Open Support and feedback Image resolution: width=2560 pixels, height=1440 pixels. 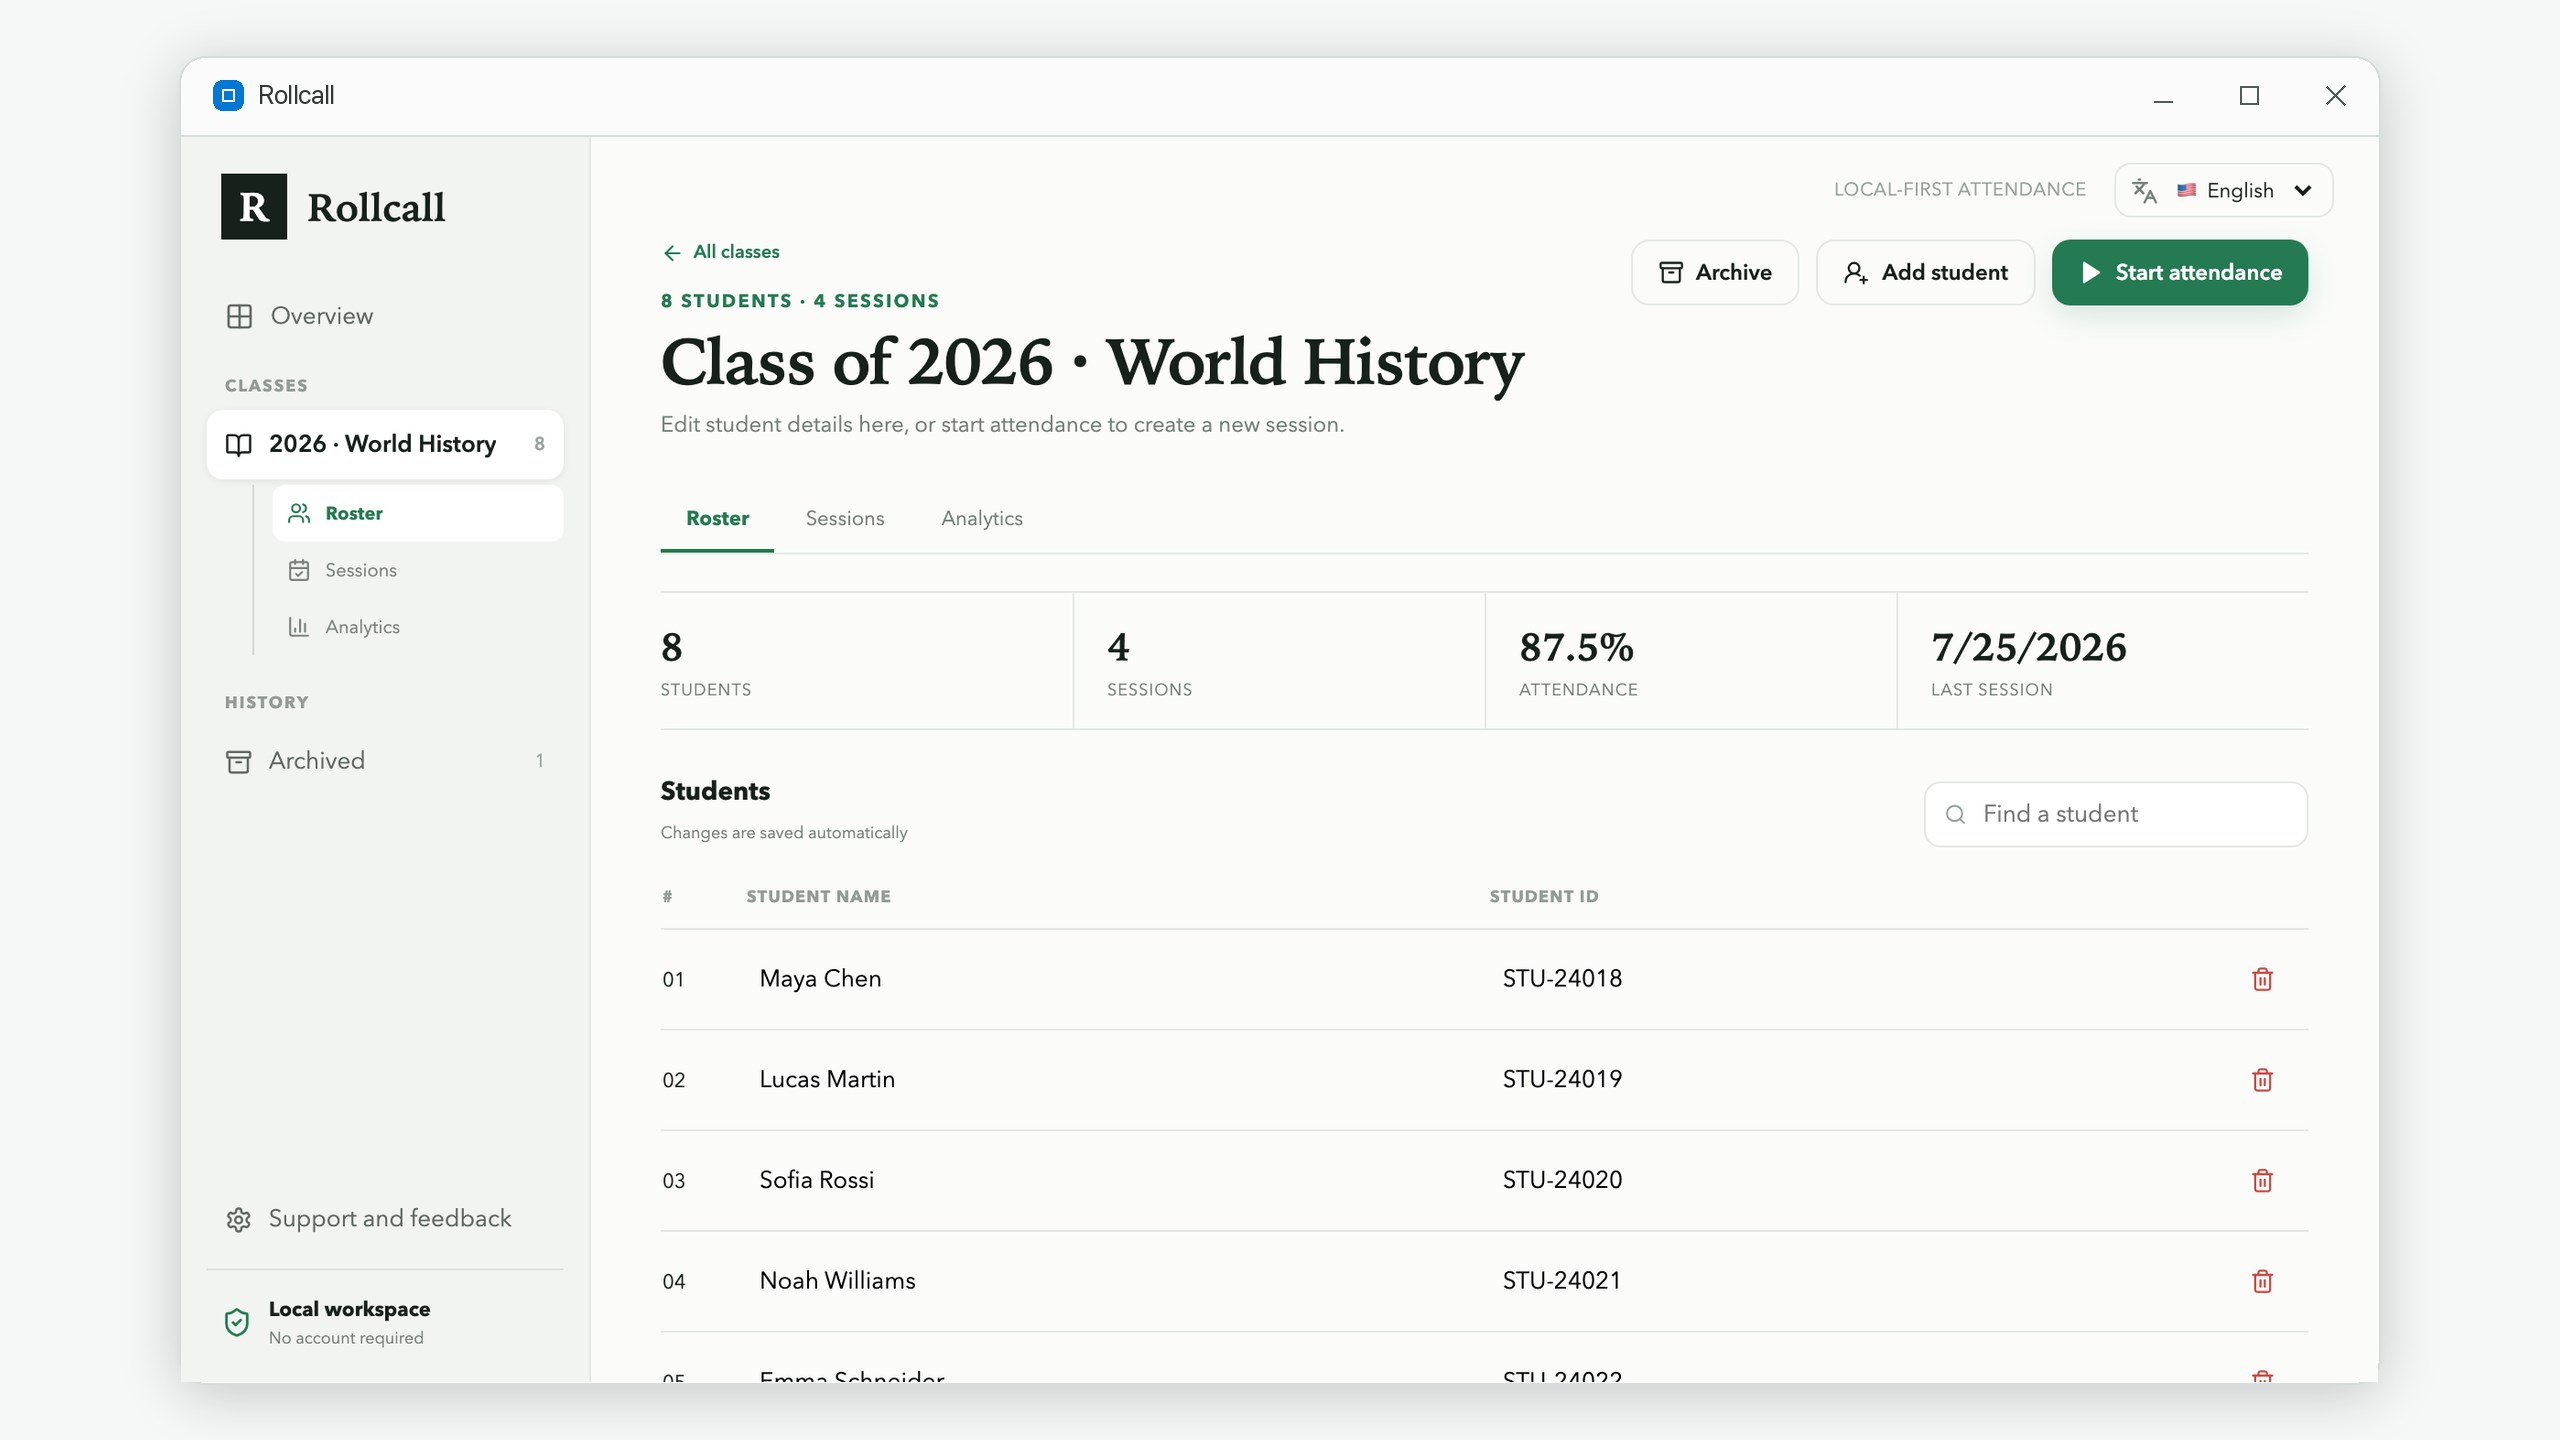tap(385, 1219)
